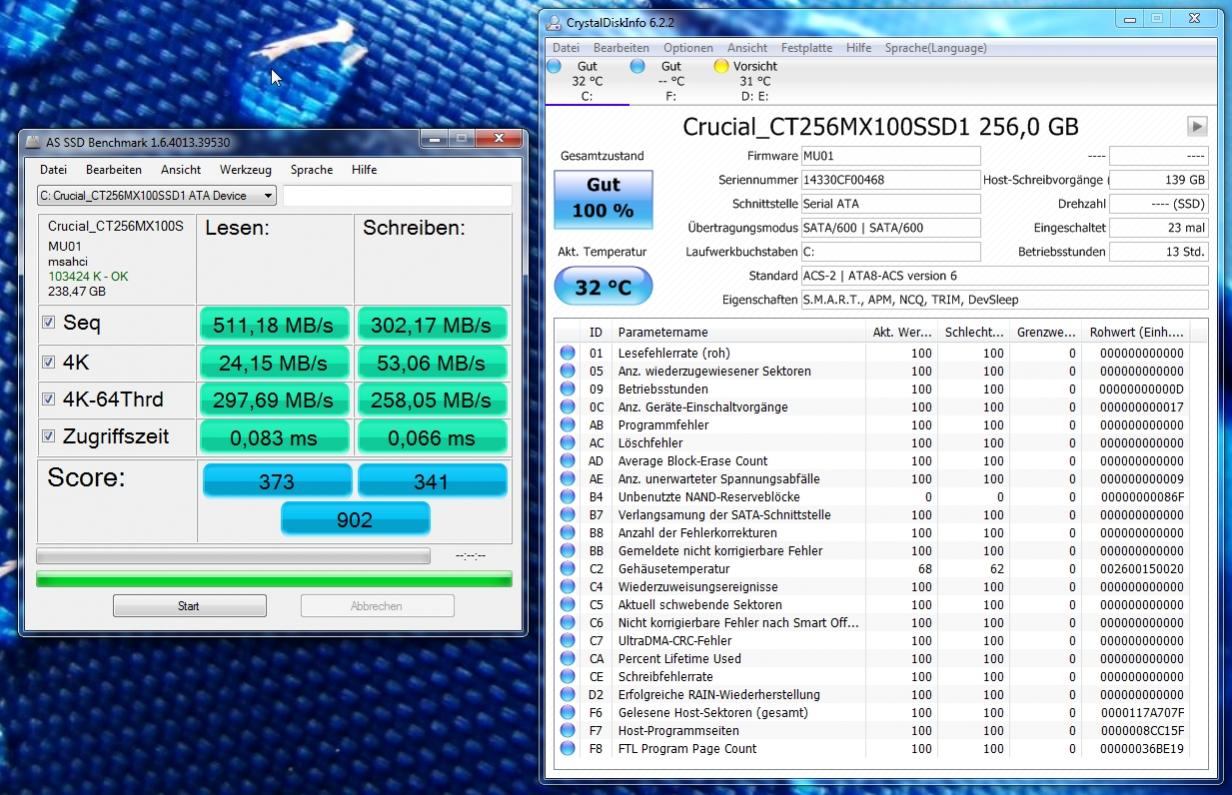Click green benchmark progress bar
Viewport: 1232px width, 795px height.
click(x=274, y=579)
